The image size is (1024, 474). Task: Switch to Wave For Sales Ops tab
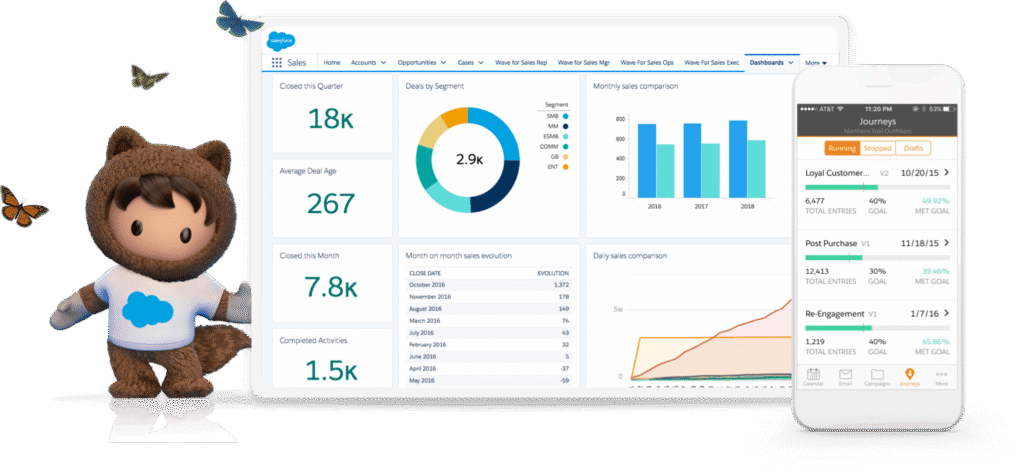tap(647, 63)
